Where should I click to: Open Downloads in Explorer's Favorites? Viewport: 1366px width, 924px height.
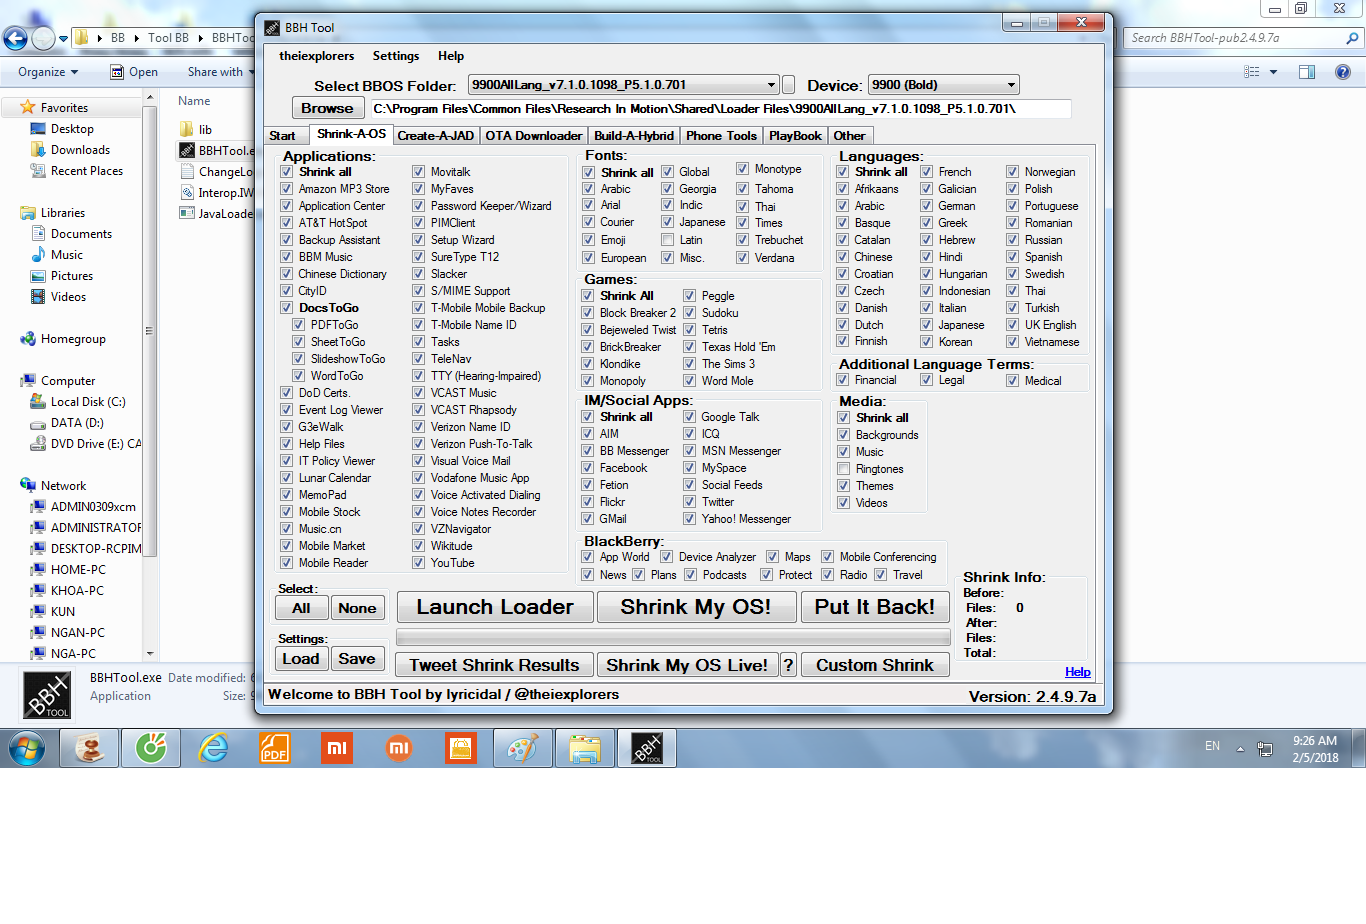pos(80,150)
